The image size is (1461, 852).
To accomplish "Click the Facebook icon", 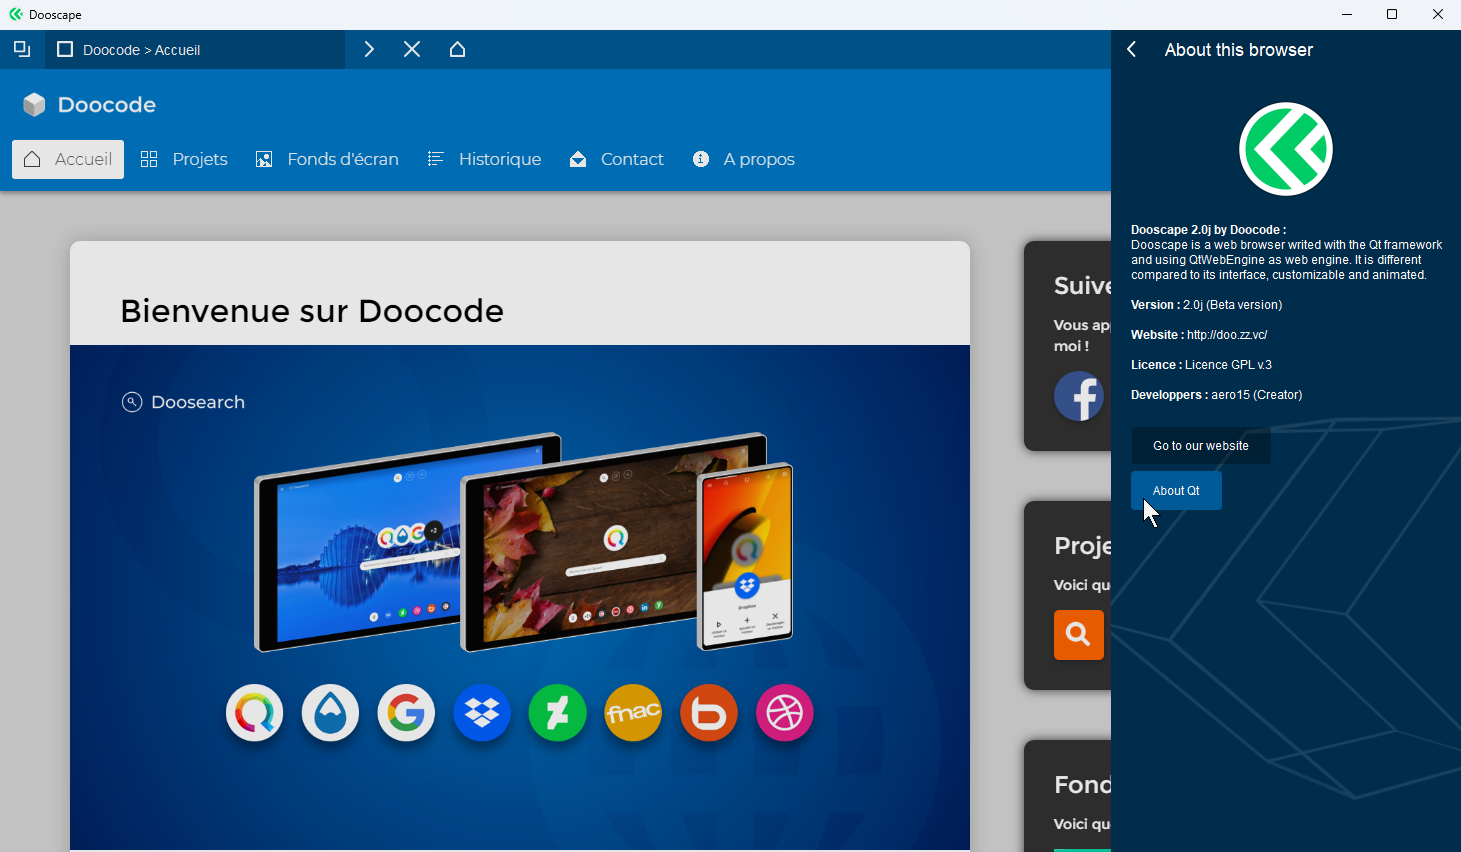I will 1080,397.
